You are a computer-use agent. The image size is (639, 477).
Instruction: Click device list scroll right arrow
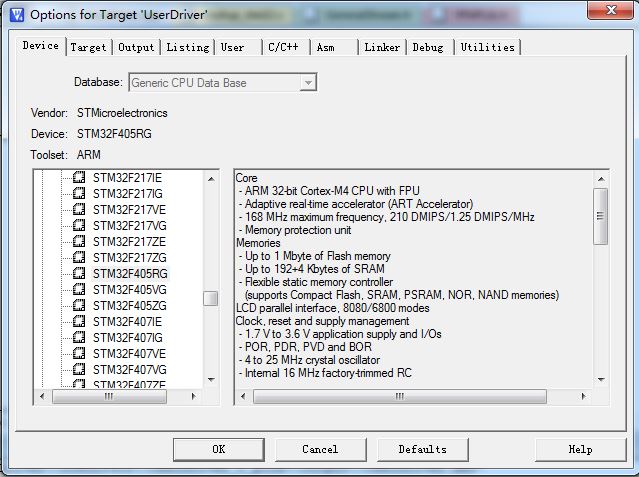(x=193, y=396)
